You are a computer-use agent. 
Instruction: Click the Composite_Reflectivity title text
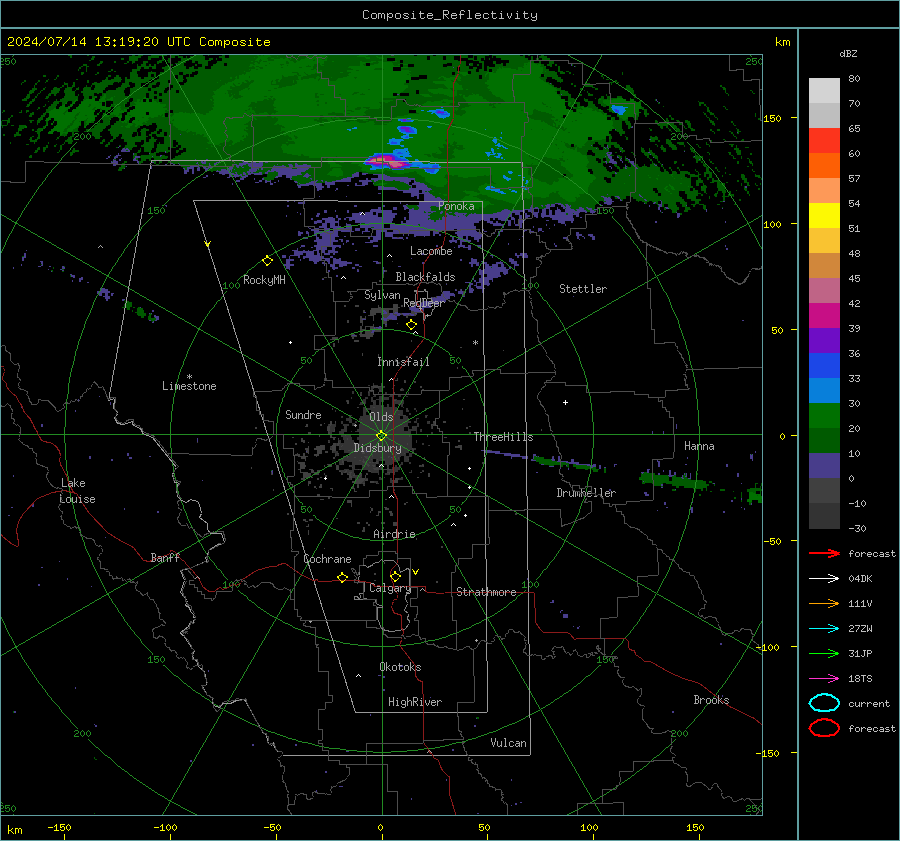[450, 15]
